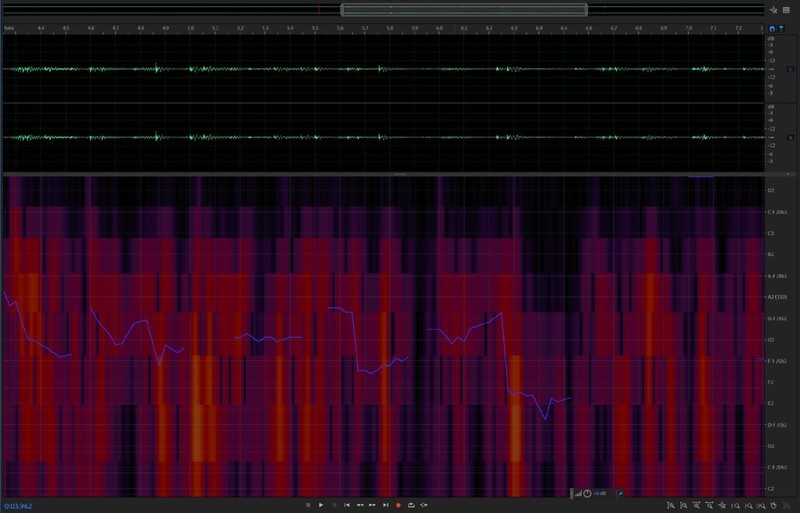Viewport: 800px width, 513px height.
Task: Click the Skip Selection button
Action: 424,505
